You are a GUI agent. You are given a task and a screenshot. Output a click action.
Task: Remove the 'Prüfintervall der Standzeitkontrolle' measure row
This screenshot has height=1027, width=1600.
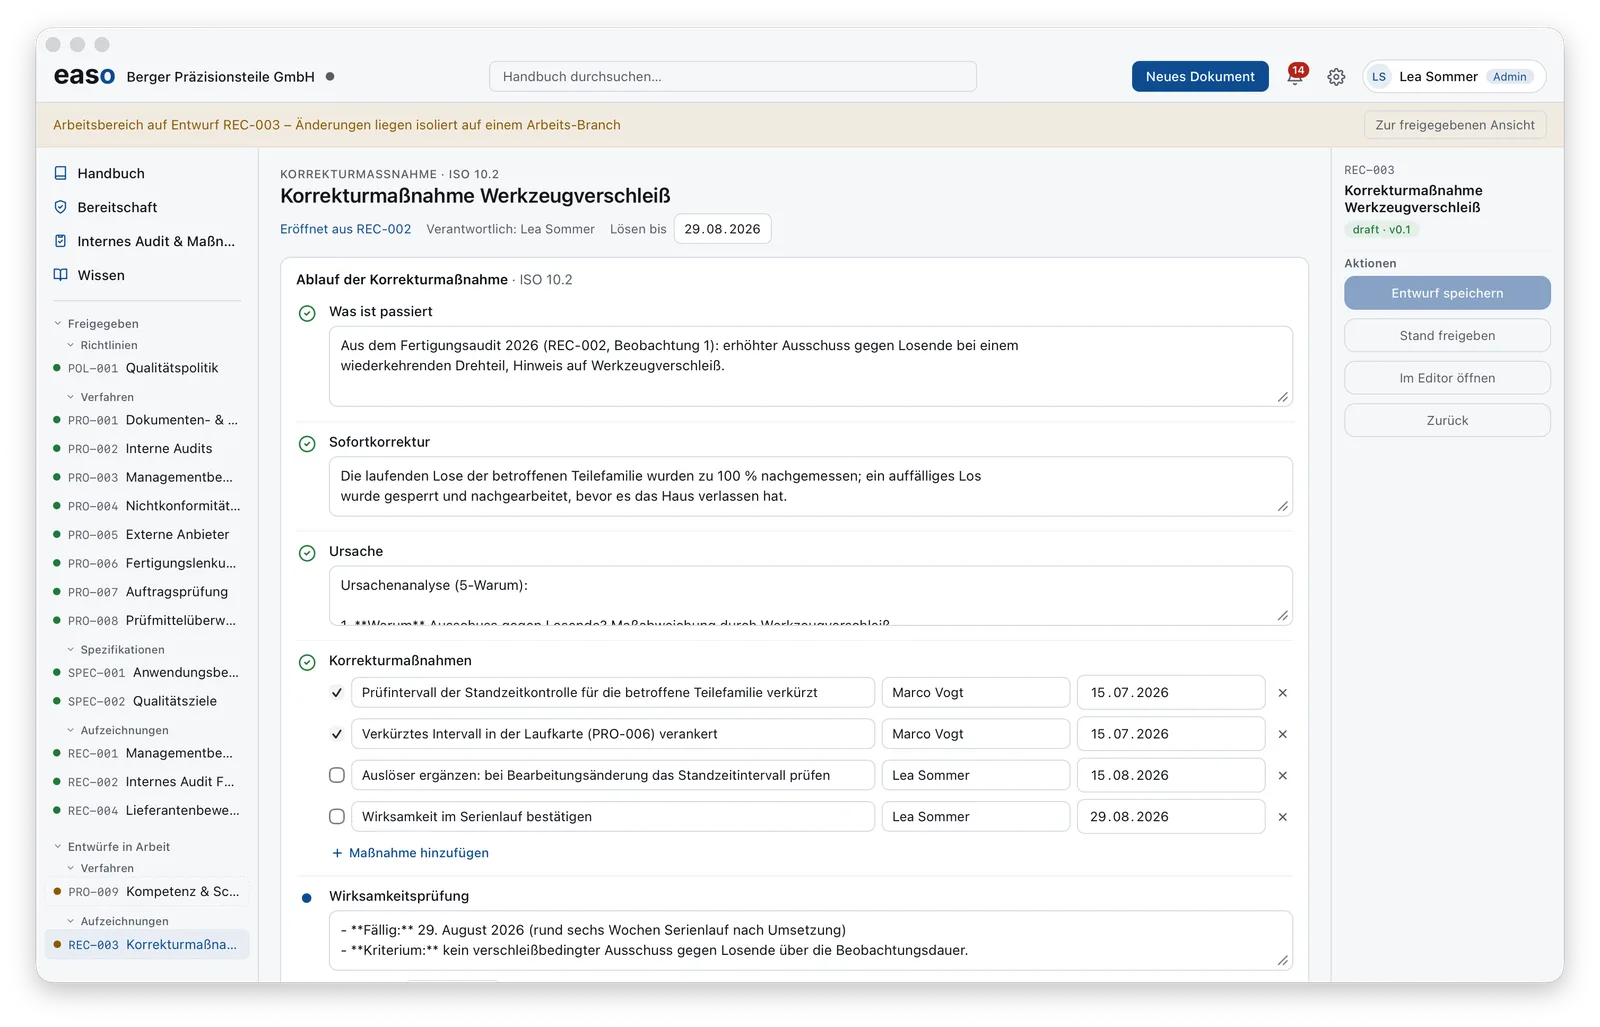click(1282, 693)
